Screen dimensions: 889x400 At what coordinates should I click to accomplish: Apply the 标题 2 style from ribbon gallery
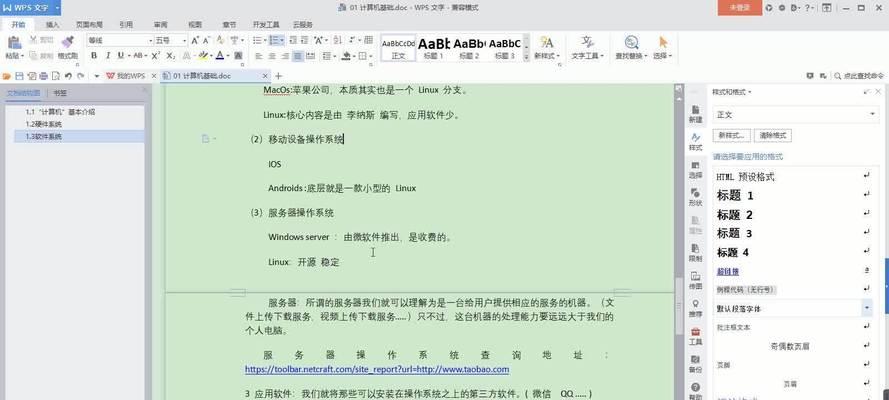pos(469,48)
